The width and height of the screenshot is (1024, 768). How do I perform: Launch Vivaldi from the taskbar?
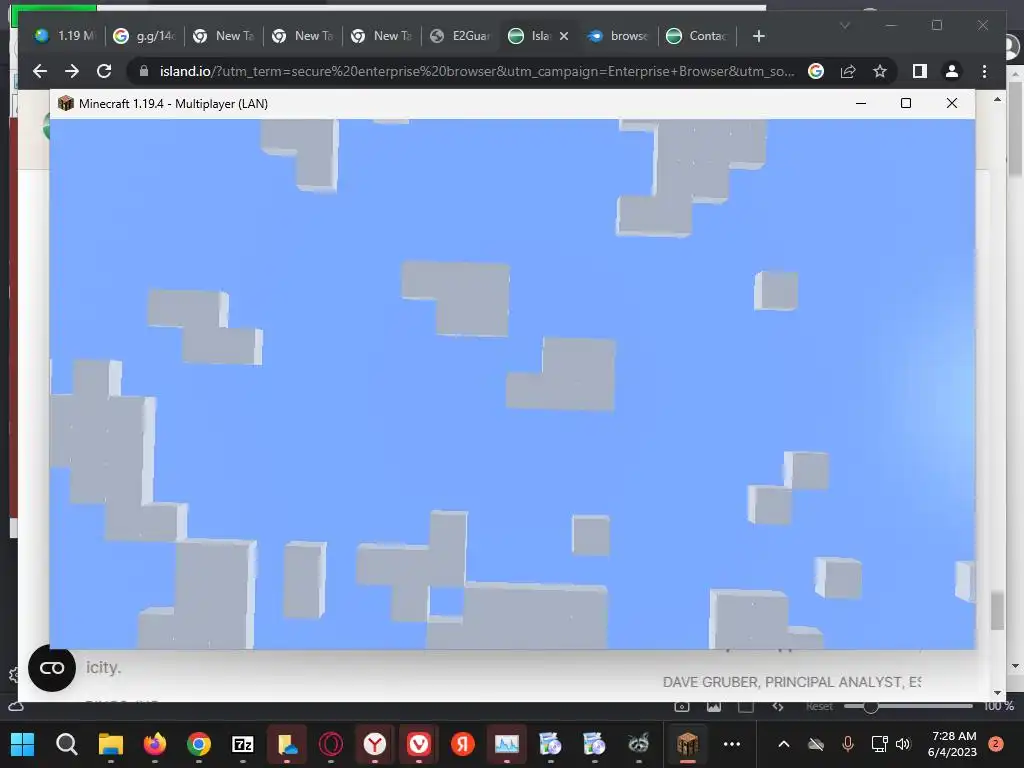[x=419, y=744]
